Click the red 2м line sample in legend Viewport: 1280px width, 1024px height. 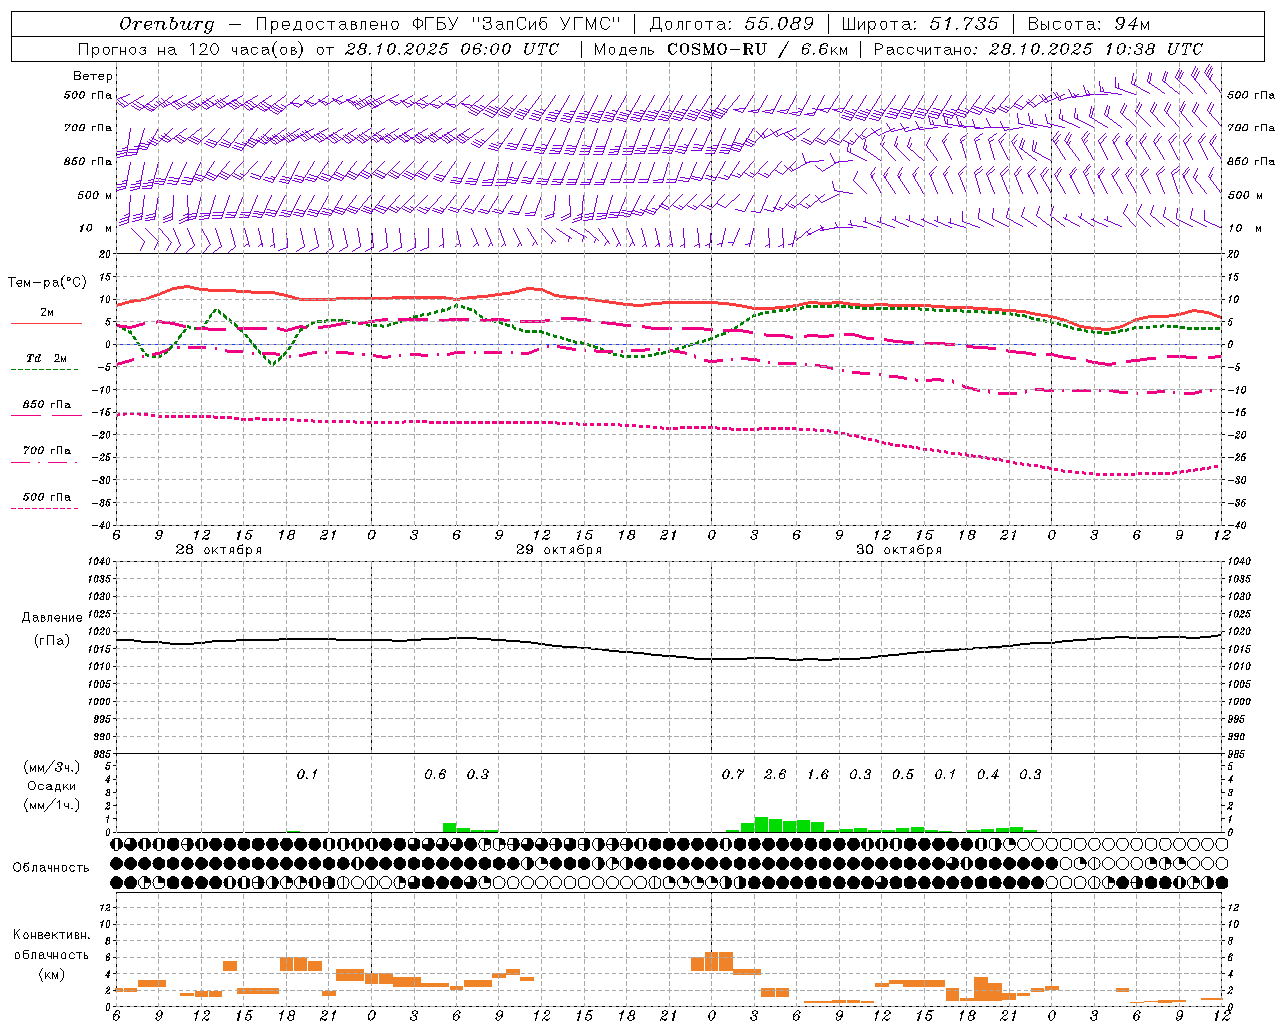[x=46, y=324]
